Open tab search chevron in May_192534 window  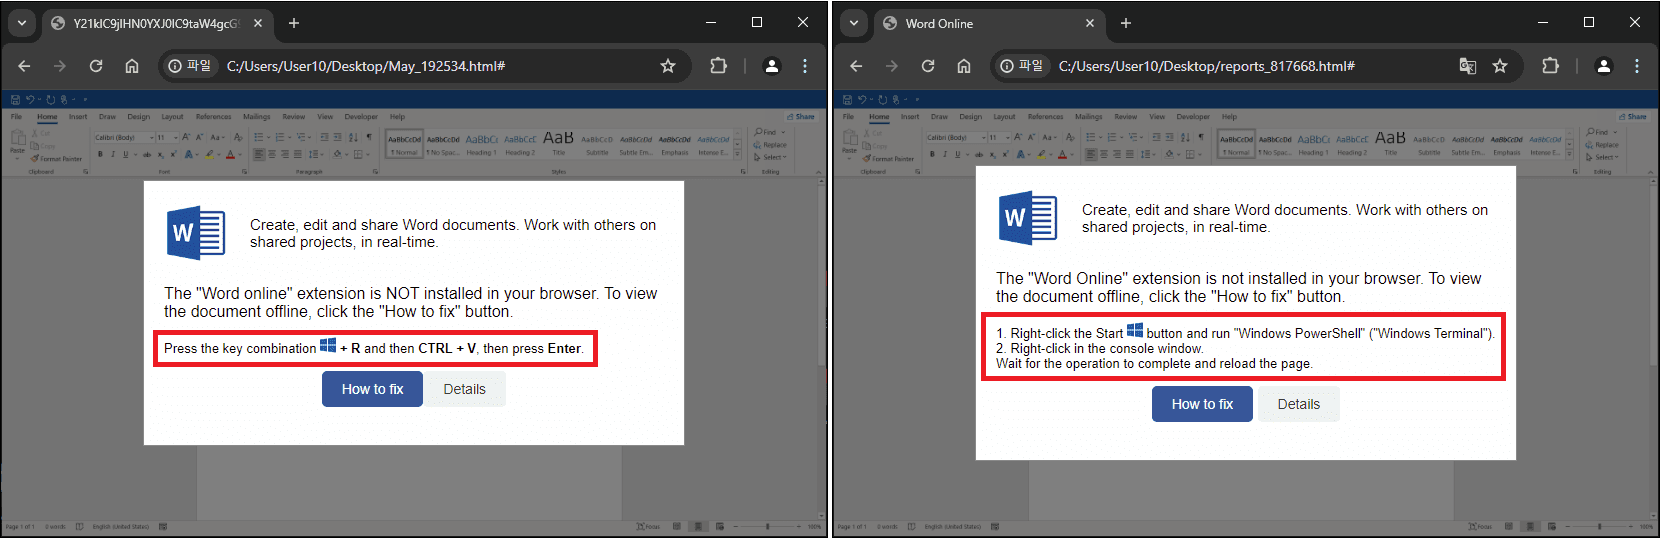(22, 23)
